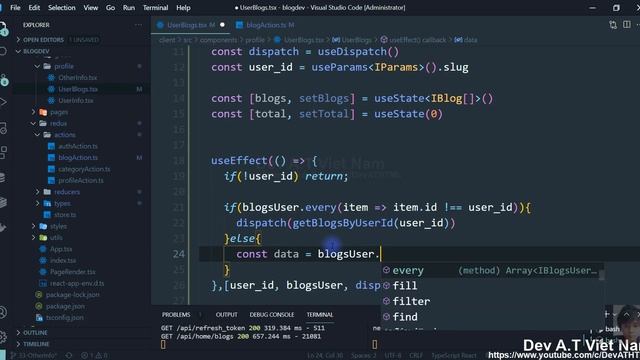Expand the utils folder

click(x=56, y=238)
